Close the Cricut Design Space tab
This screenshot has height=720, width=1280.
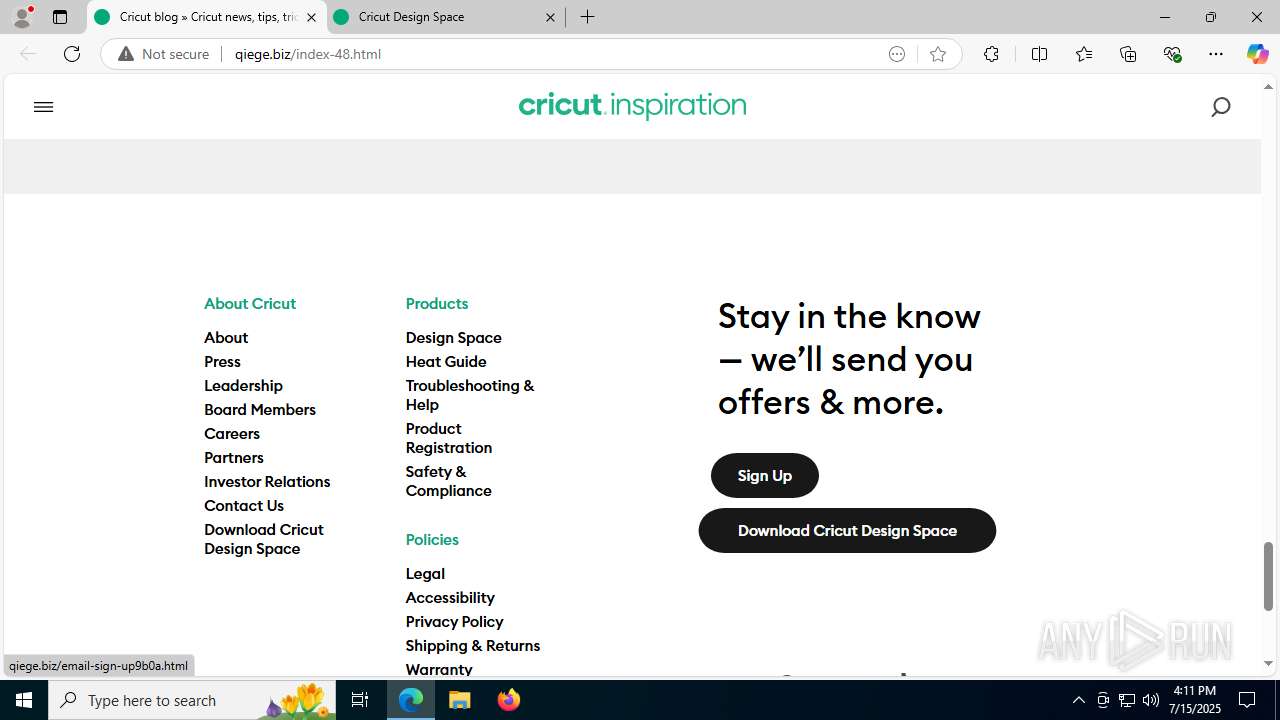point(550,17)
